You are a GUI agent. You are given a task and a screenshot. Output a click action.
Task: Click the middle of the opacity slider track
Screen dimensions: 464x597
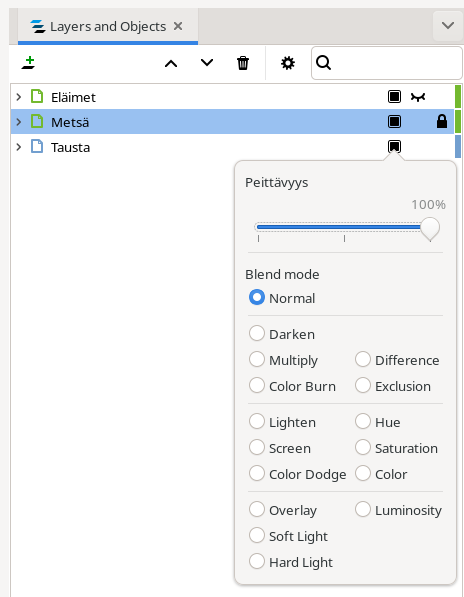(x=344, y=227)
